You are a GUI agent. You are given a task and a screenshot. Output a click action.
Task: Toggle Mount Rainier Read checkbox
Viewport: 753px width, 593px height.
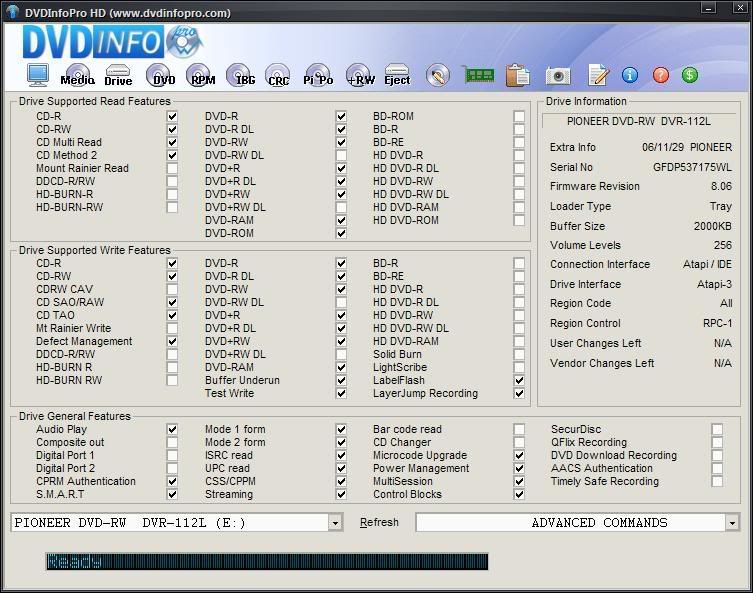(x=172, y=168)
